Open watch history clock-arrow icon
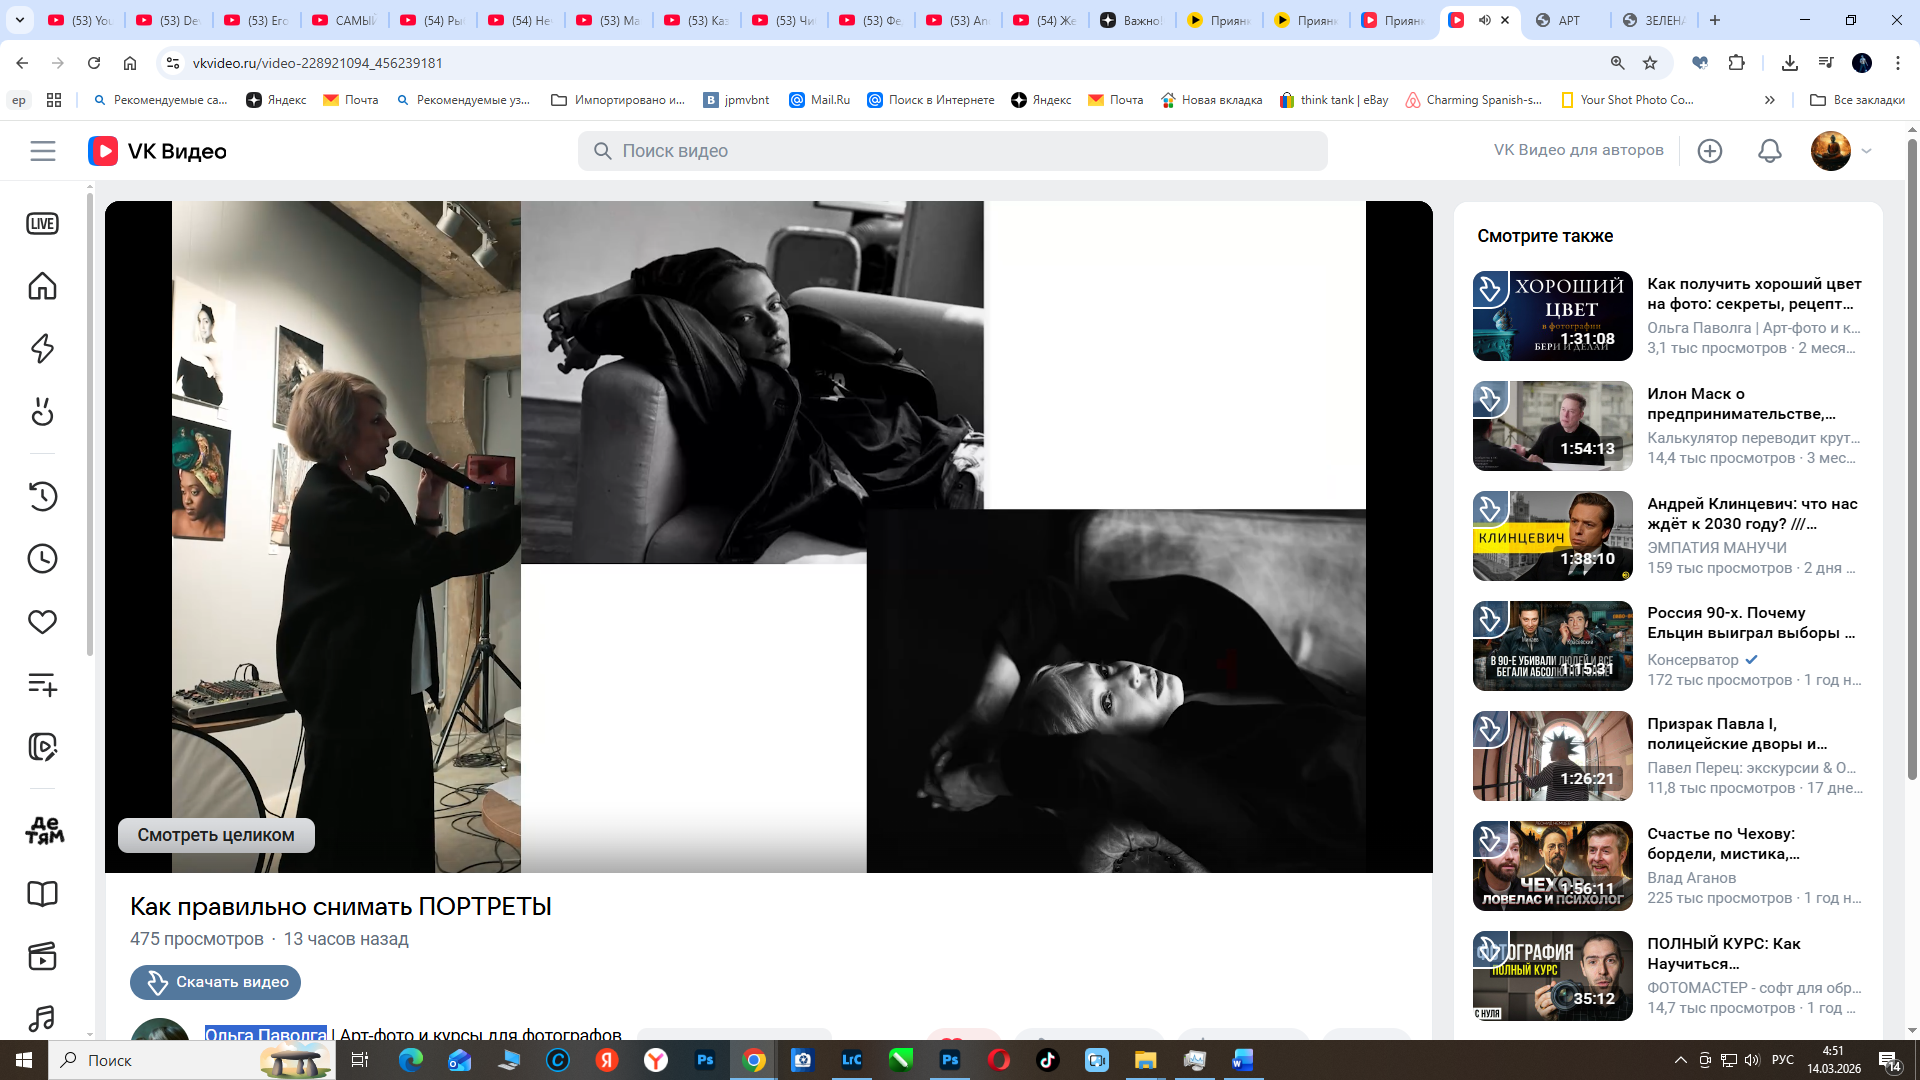 point(42,496)
